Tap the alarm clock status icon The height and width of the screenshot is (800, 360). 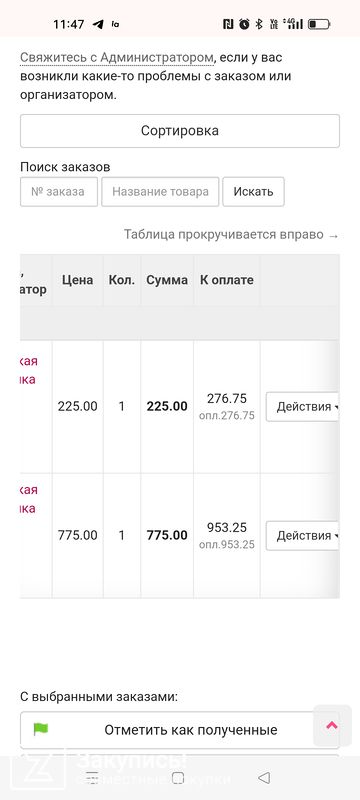click(x=244, y=24)
